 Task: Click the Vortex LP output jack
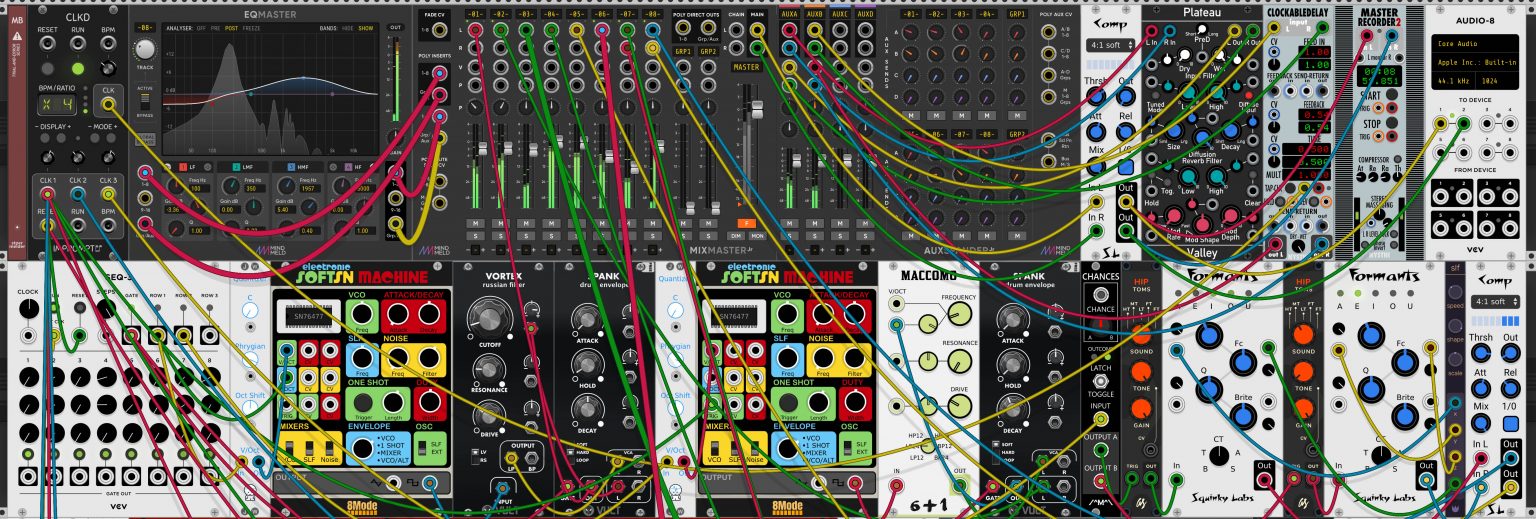coord(510,458)
